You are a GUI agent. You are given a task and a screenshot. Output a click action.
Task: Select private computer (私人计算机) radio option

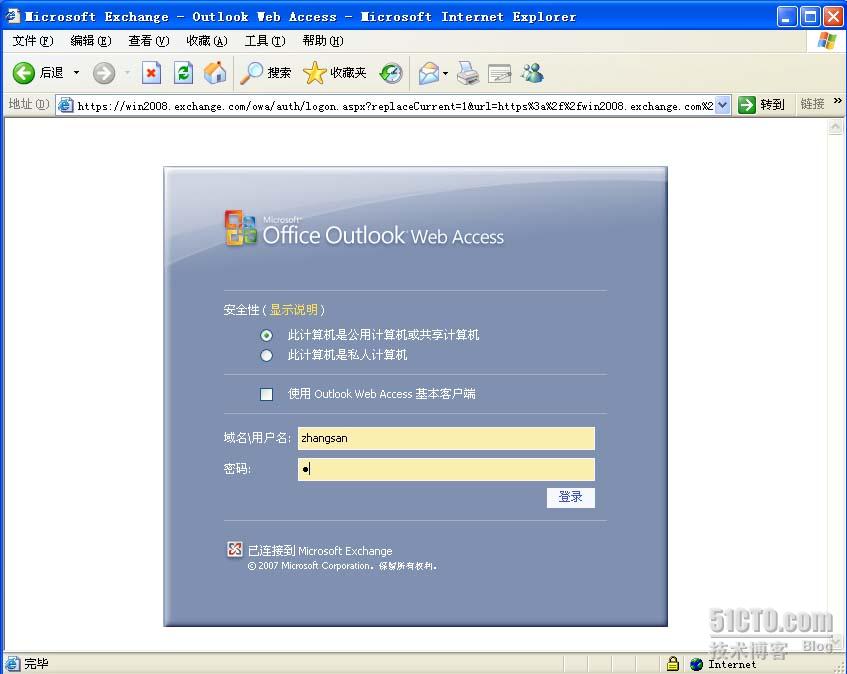click(266, 355)
